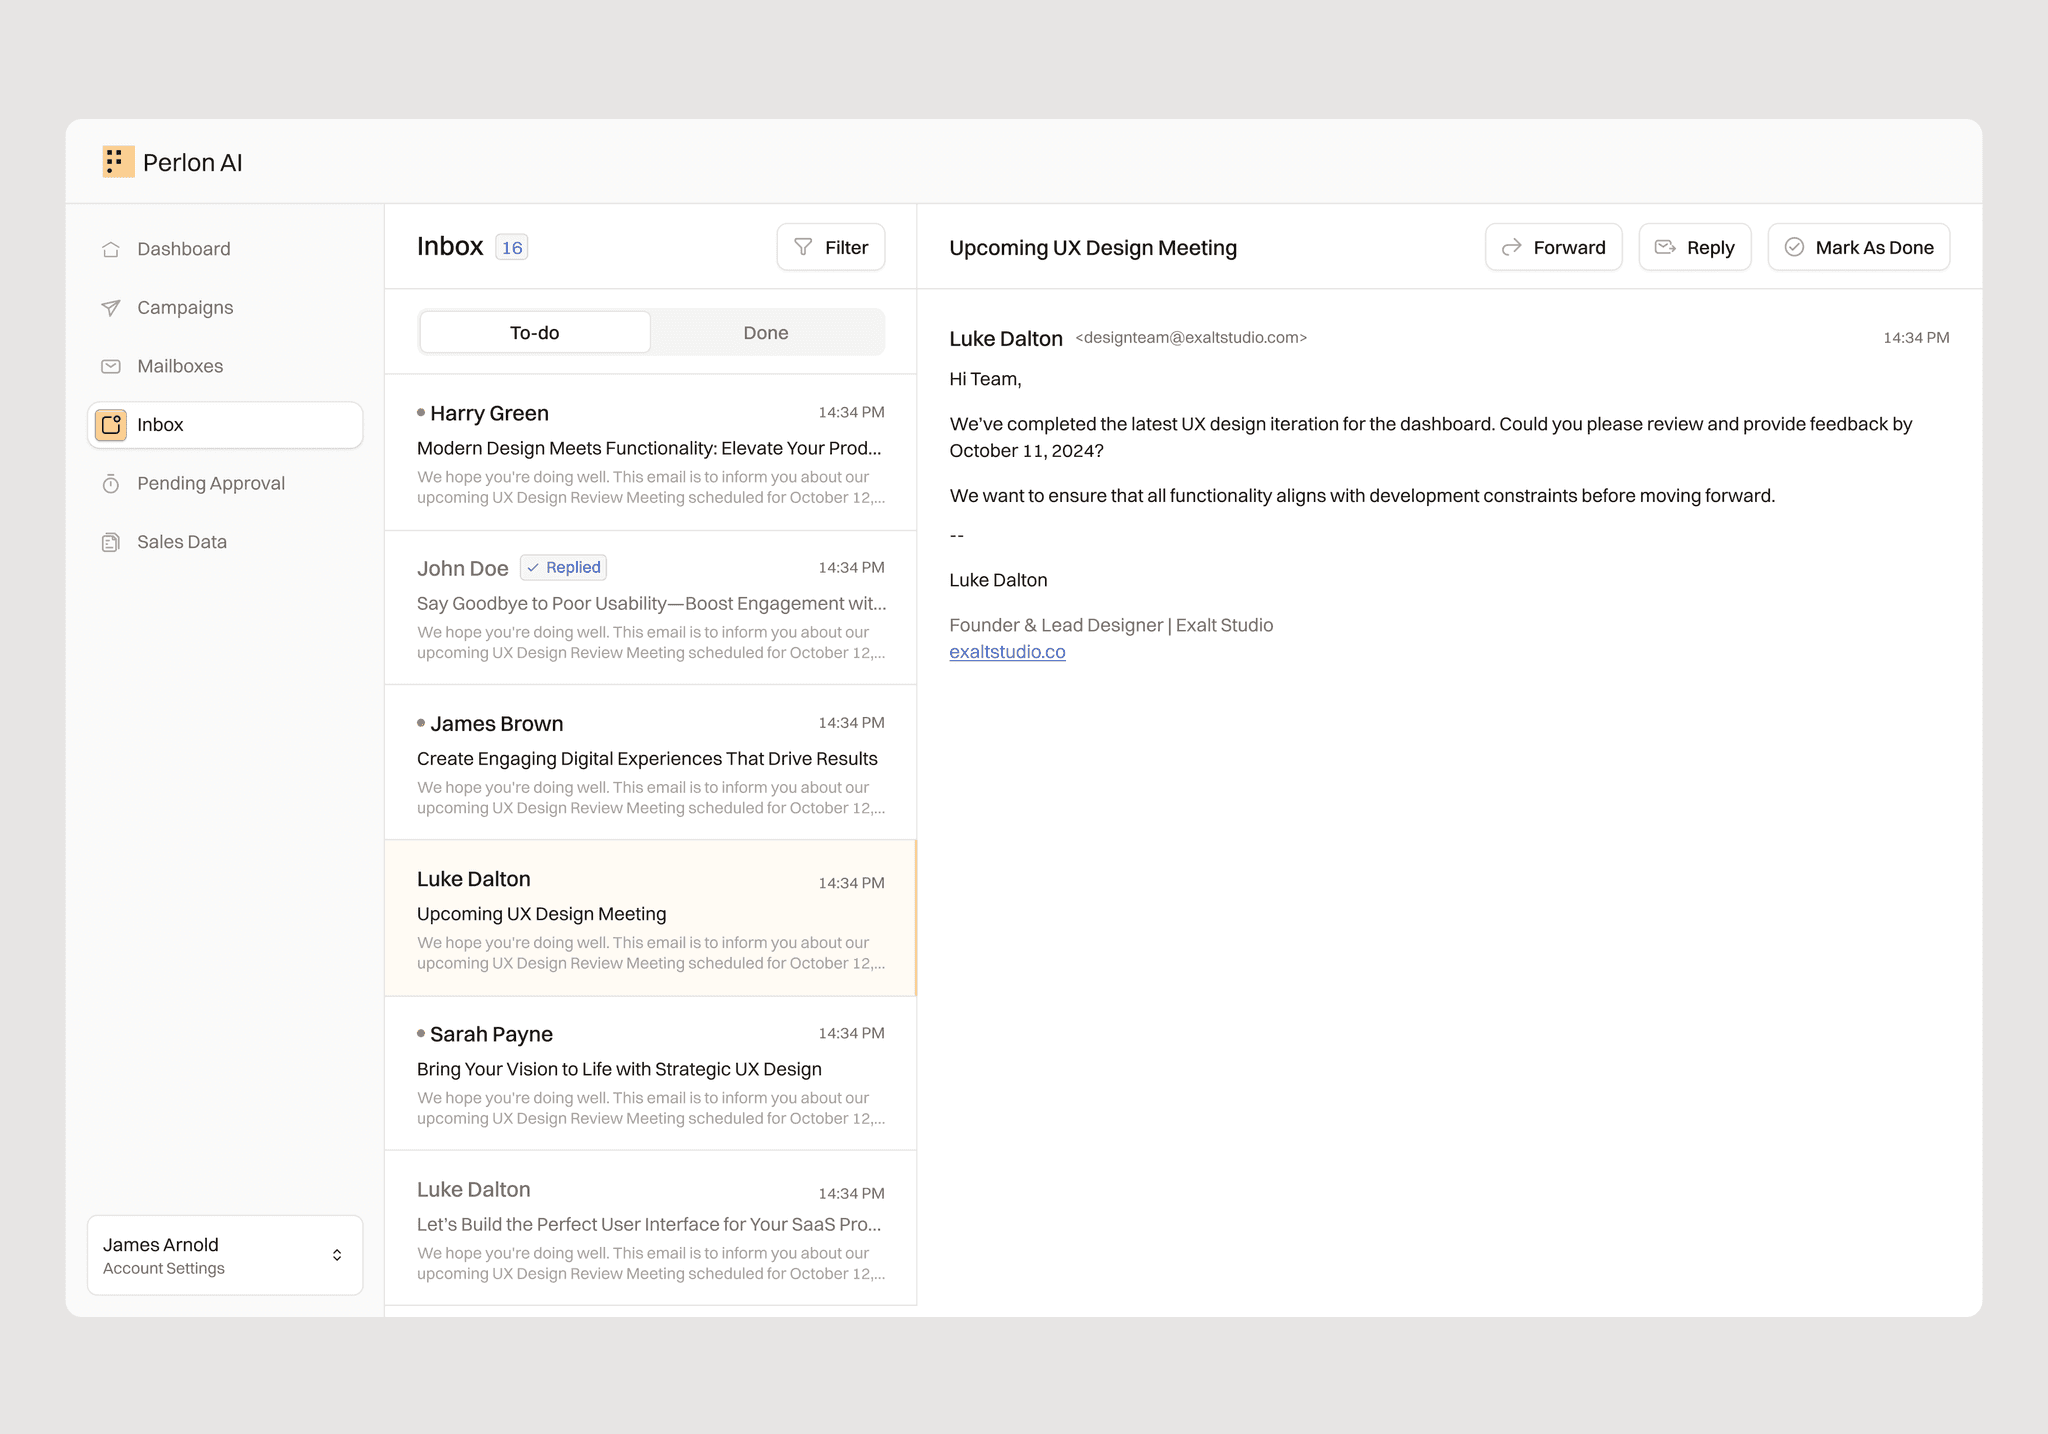Reply to Luke Dalton's email
Screen dimensions: 2048x1434
[x=1694, y=248]
